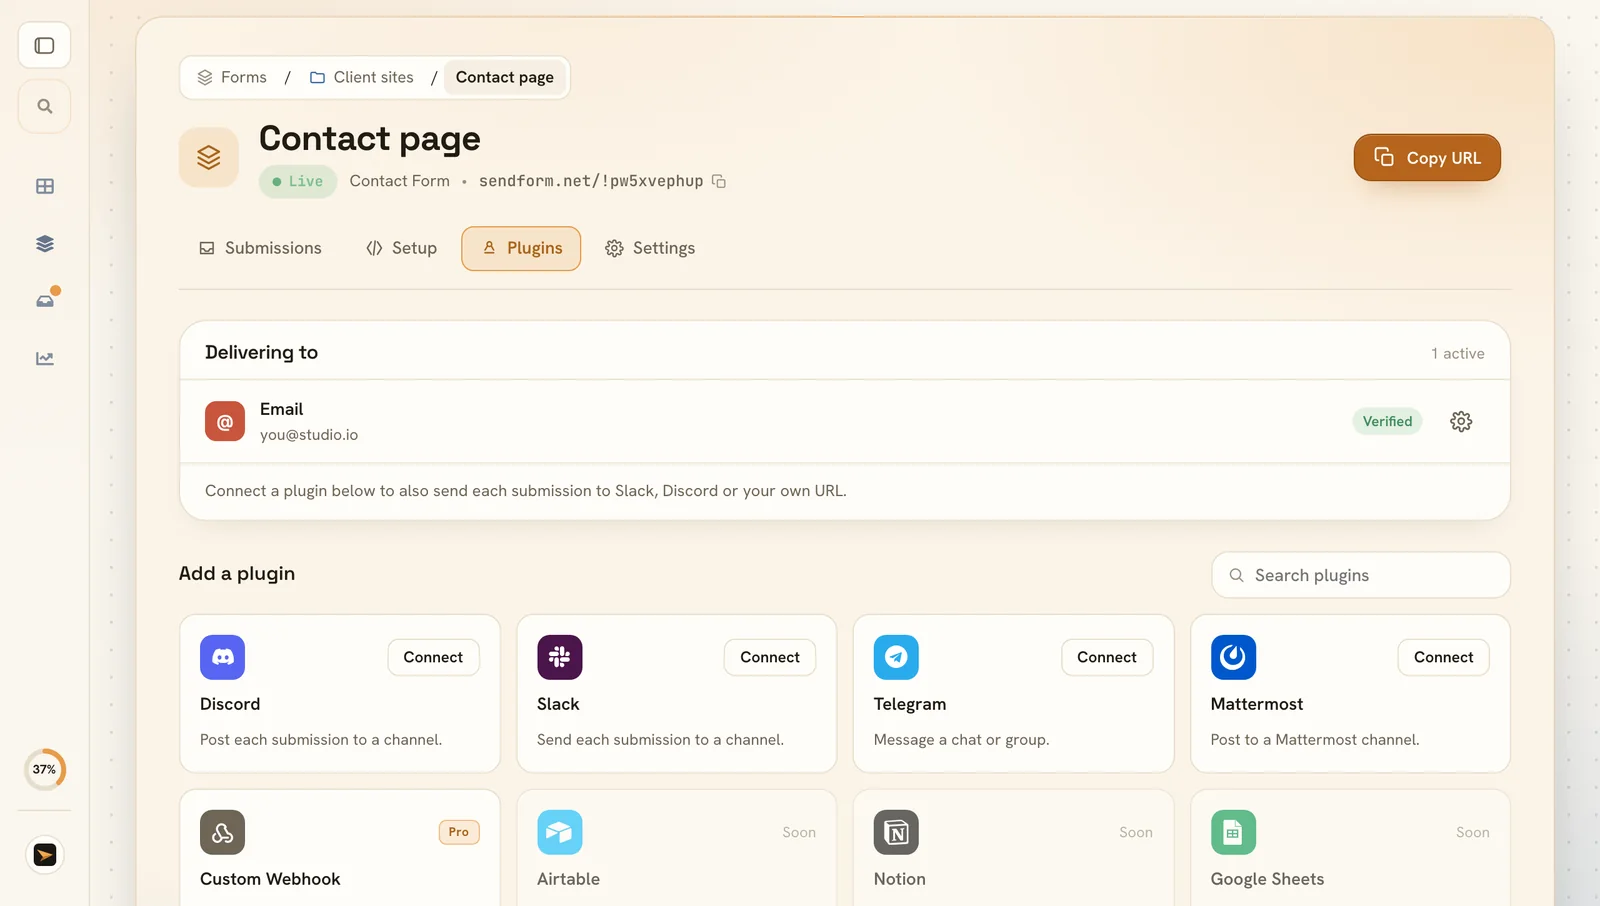Focus the Search plugins field

[x=1360, y=575]
